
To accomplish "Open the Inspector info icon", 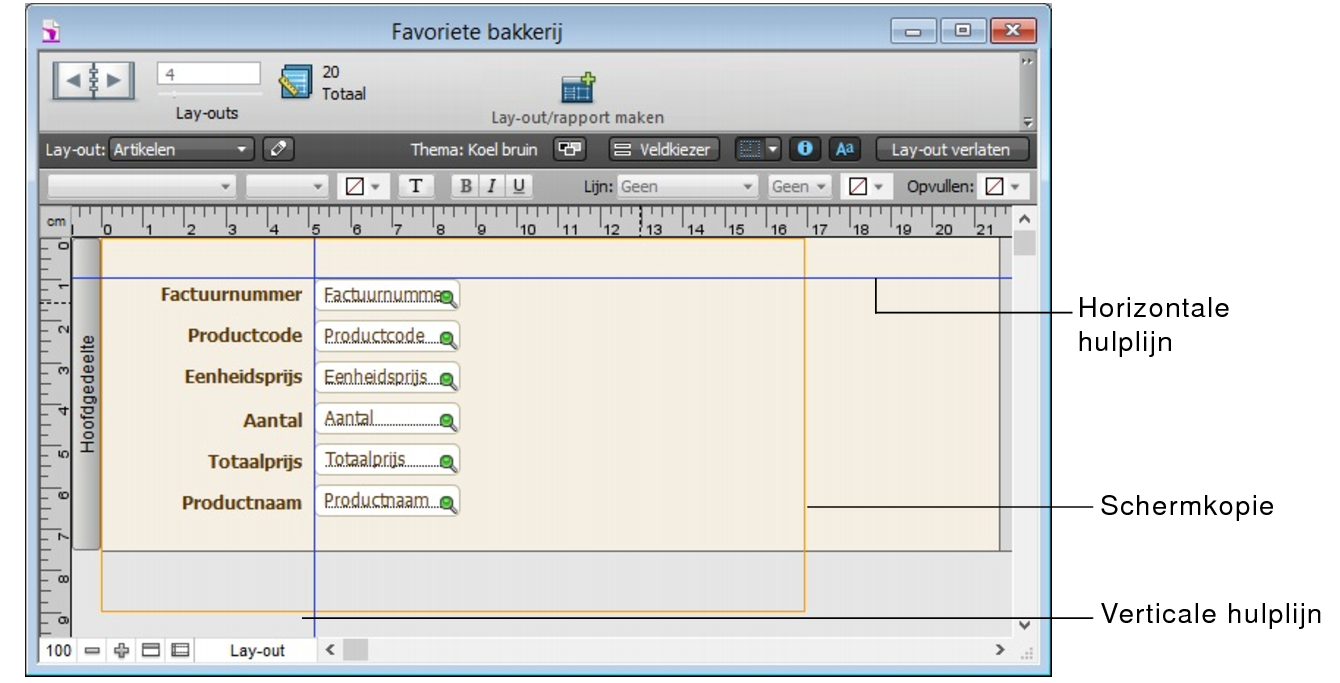I will click(x=806, y=150).
